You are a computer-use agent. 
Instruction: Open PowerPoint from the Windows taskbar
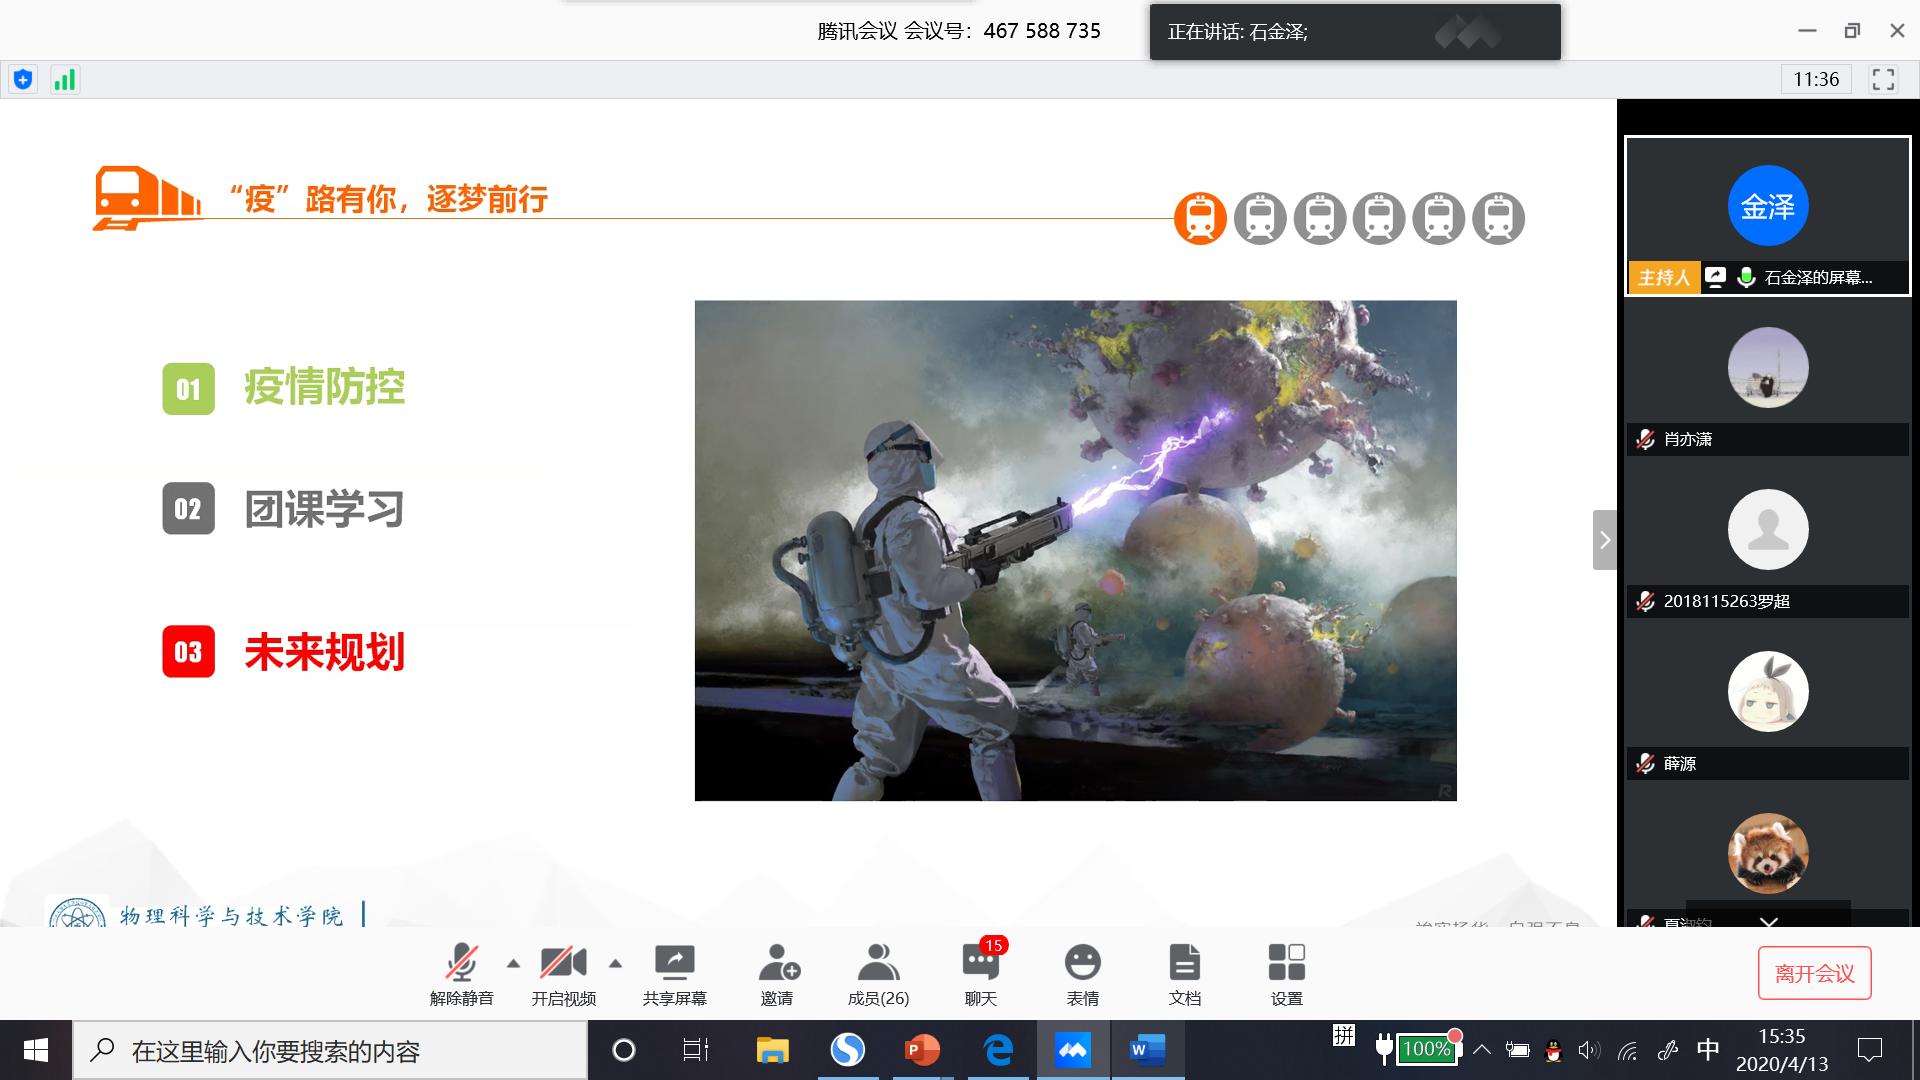(922, 1050)
